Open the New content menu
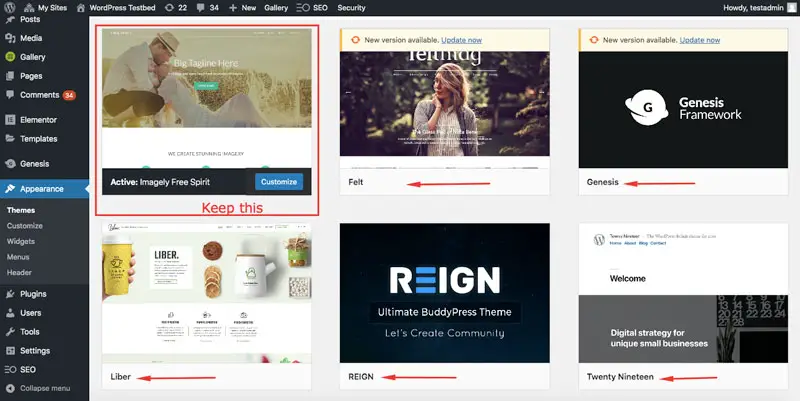This screenshot has height=401, width=800. pyautogui.click(x=242, y=8)
